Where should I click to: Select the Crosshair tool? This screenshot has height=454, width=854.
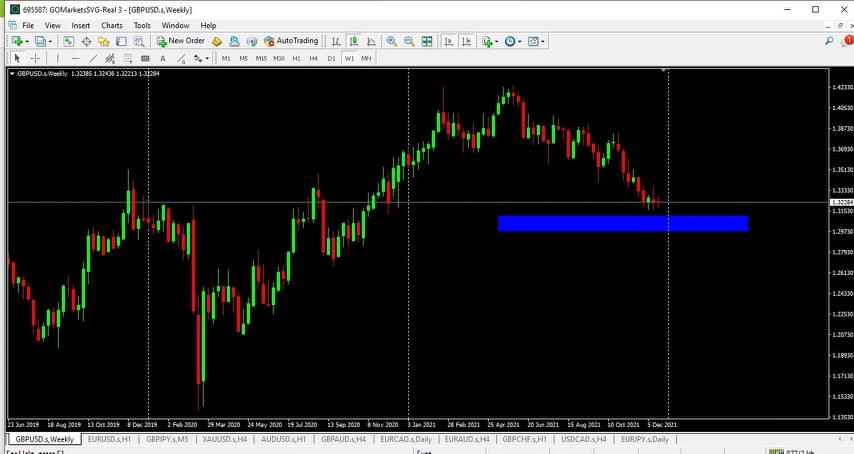coord(35,58)
